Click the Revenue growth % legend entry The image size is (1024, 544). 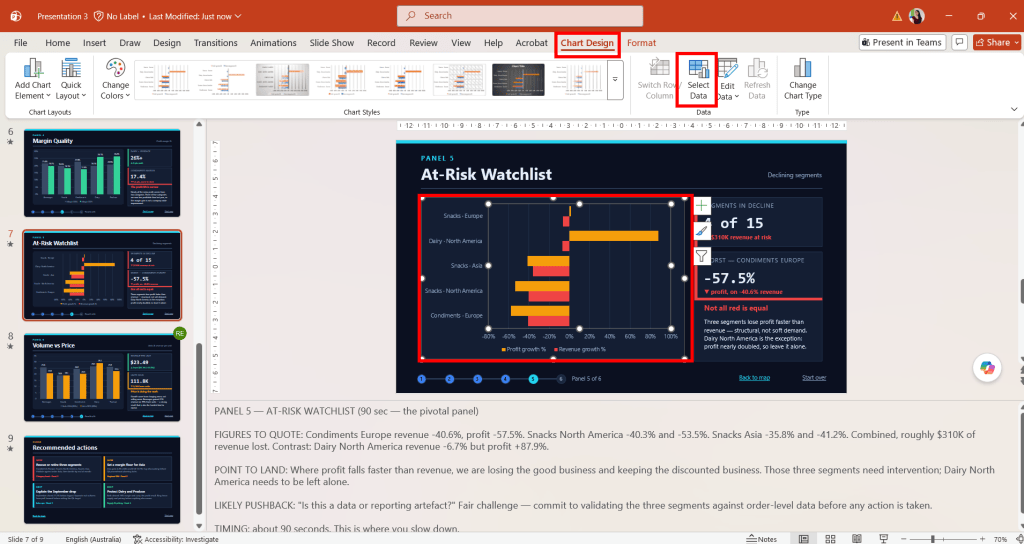(579, 349)
